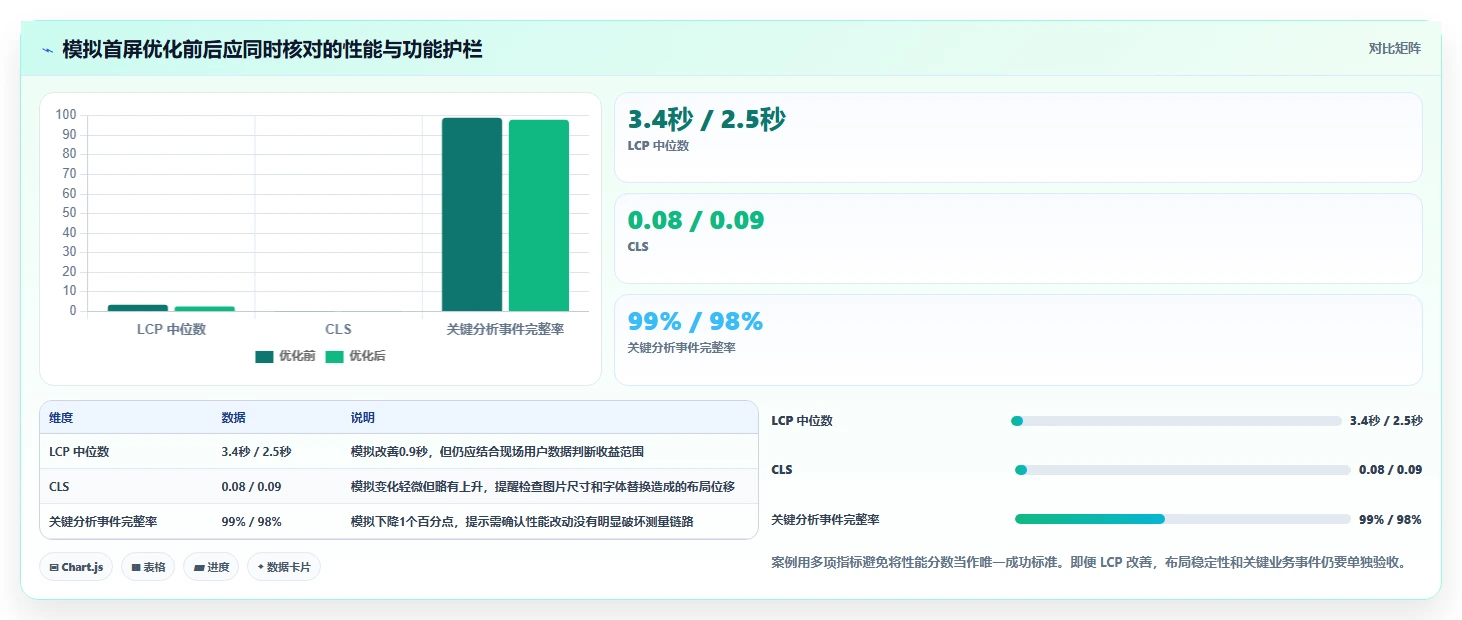Click the tall light green 优化后 bar for 关键分析事件完整率

539,216
